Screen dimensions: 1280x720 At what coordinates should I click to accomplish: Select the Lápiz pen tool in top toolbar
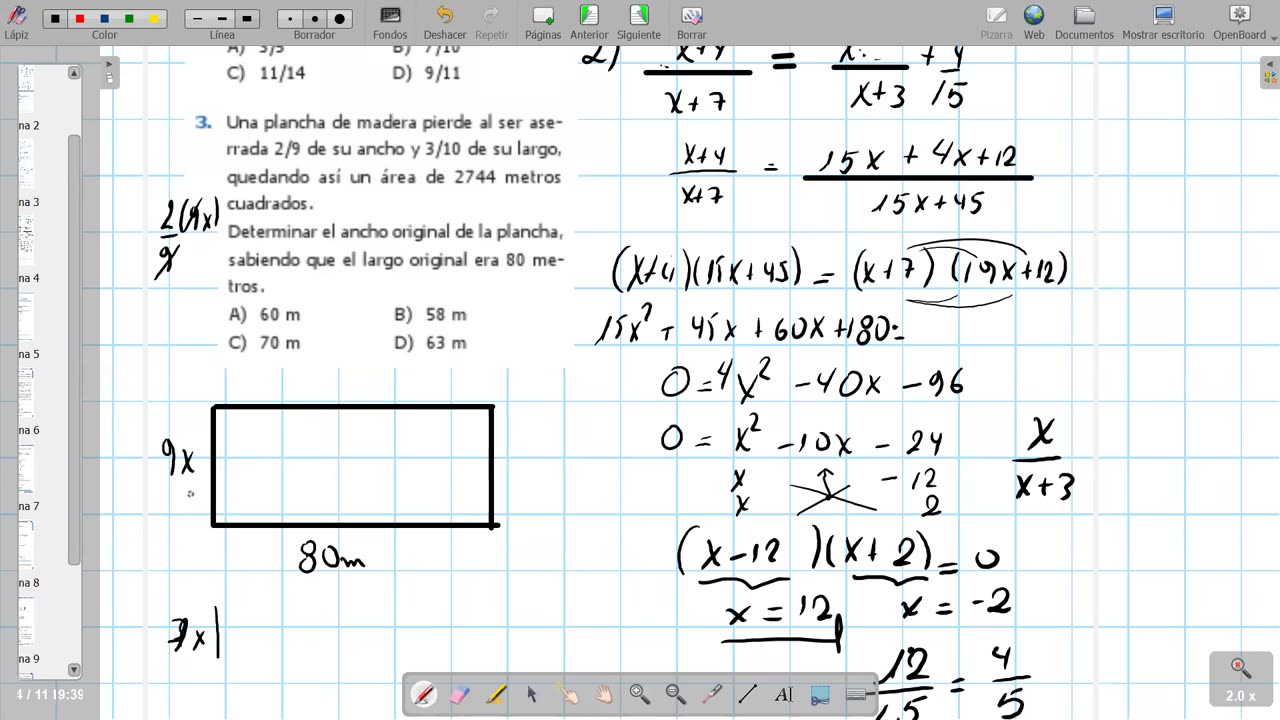click(16, 20)
